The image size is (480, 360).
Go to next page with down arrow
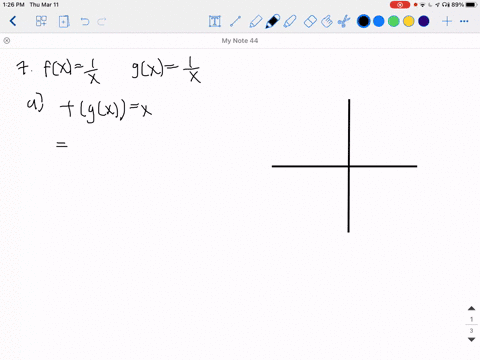click(471, 340)
